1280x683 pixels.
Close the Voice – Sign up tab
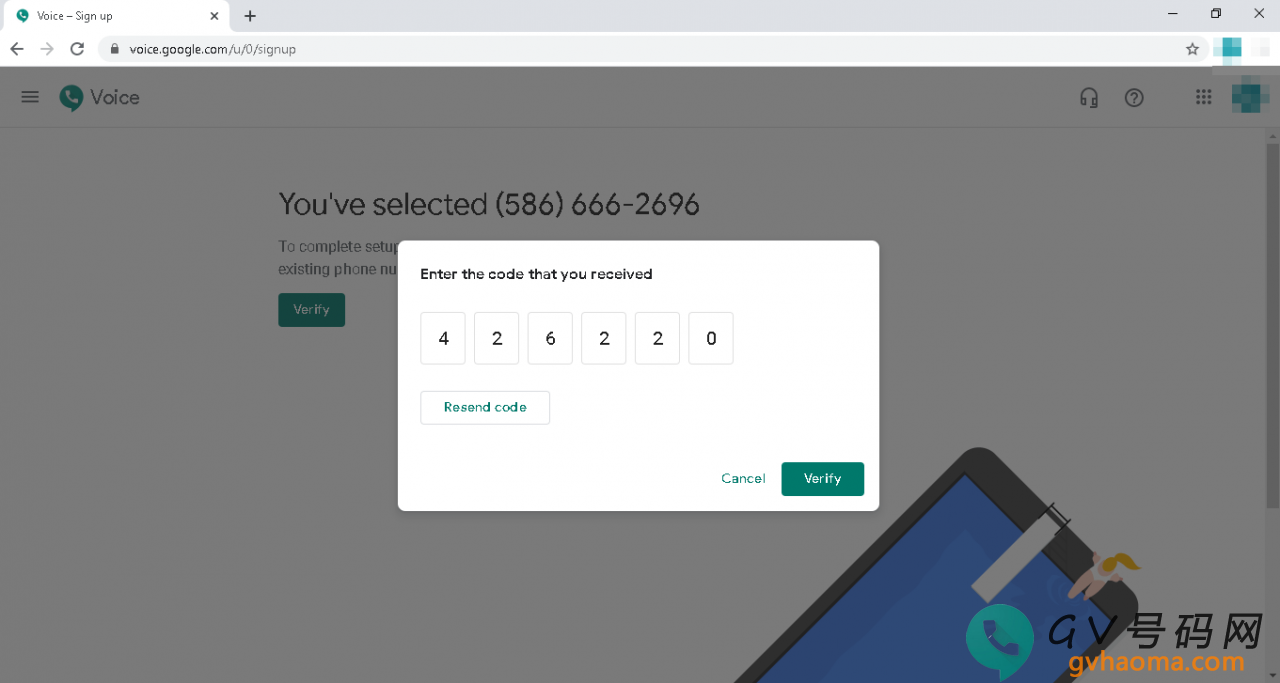pyautogui.click(x=214, y=16)
